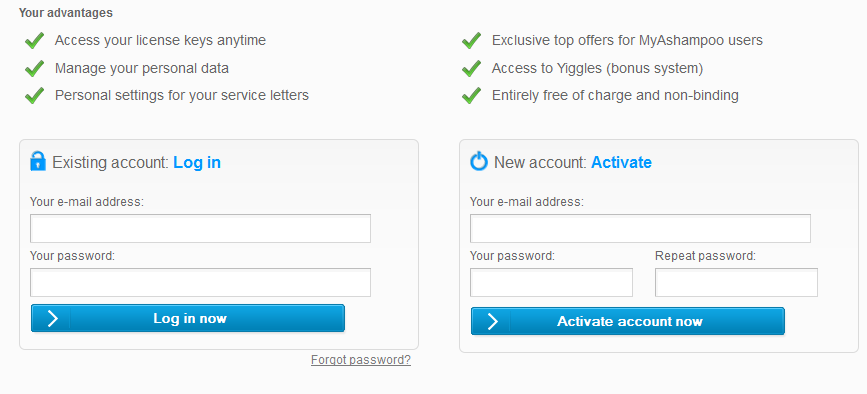Image resolution: width=867 pixels, height=394 pixels.
Task: Click the arrow icon on Activate account button
Action: tap(492, 322)
